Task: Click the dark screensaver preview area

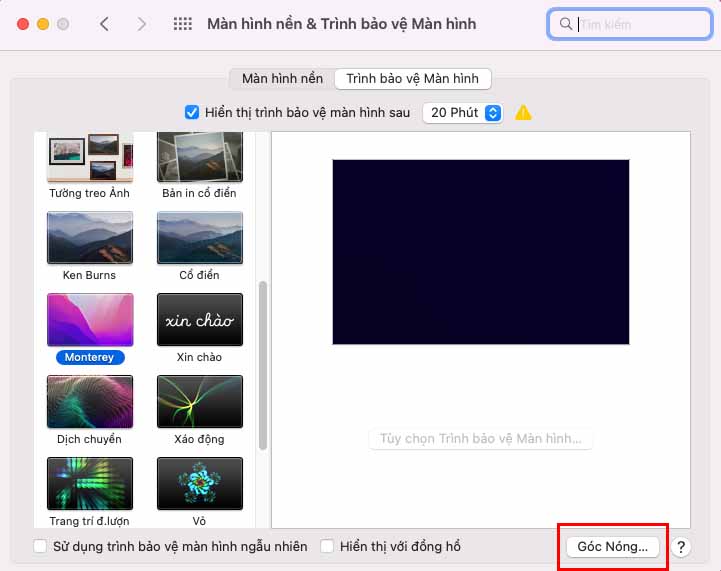Action: pos(481,252)
